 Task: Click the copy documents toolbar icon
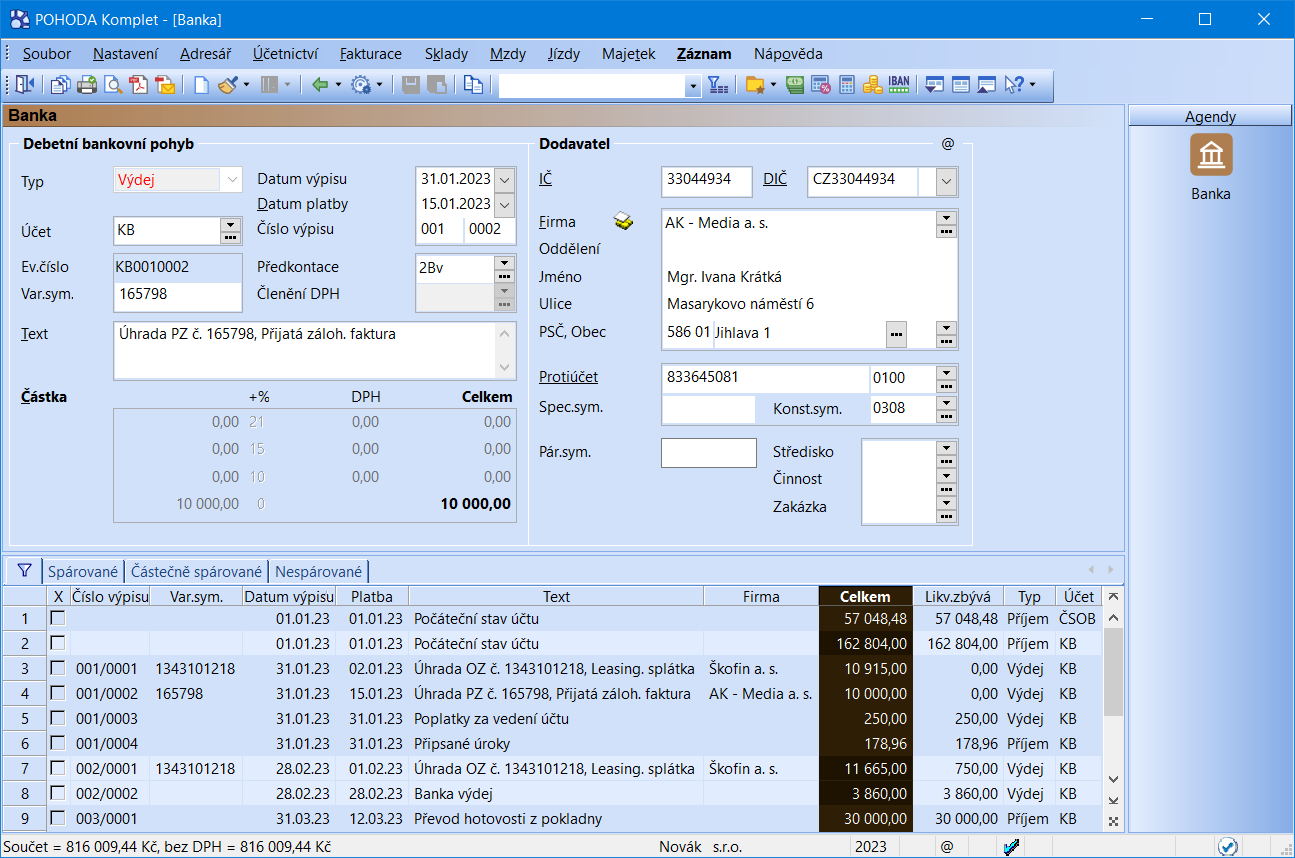coord(61,85)
